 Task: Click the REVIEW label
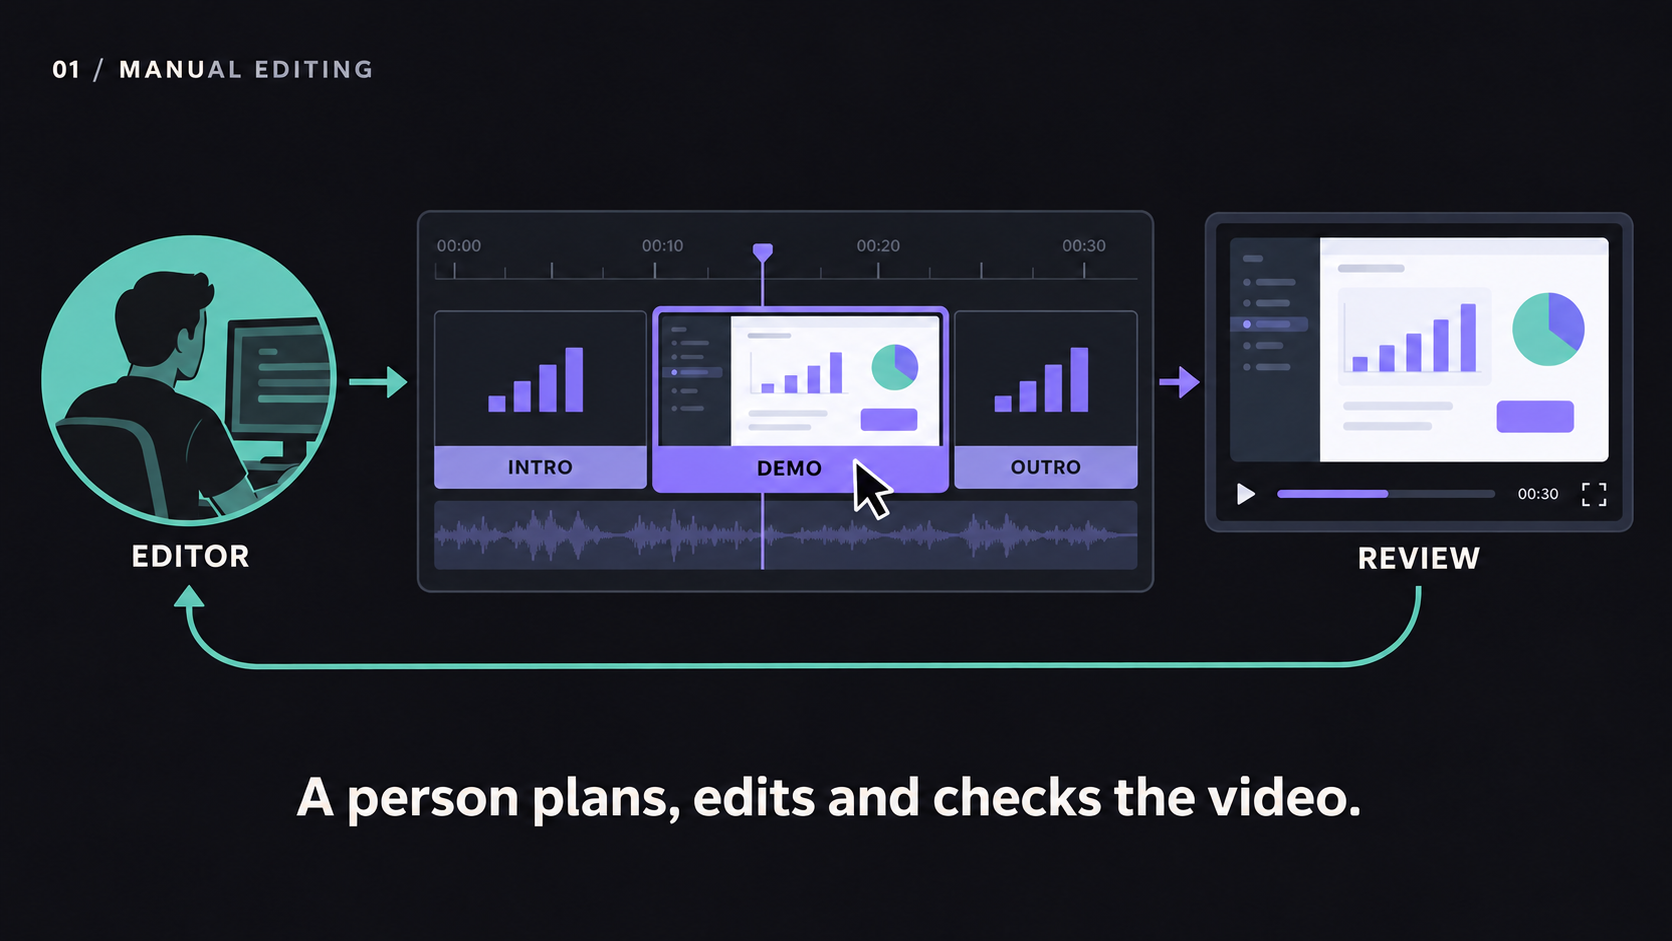click(1419, 558)
